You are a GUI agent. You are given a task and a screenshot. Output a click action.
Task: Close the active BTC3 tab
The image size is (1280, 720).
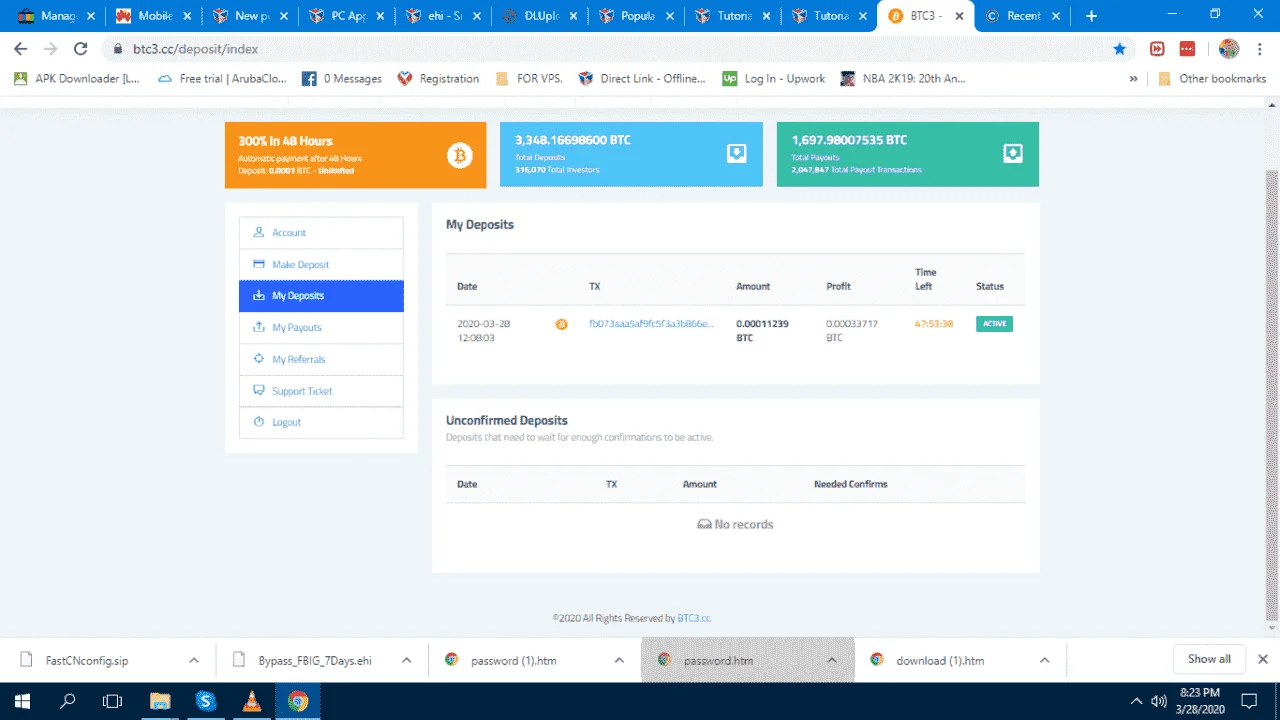(x=958, y=16)
